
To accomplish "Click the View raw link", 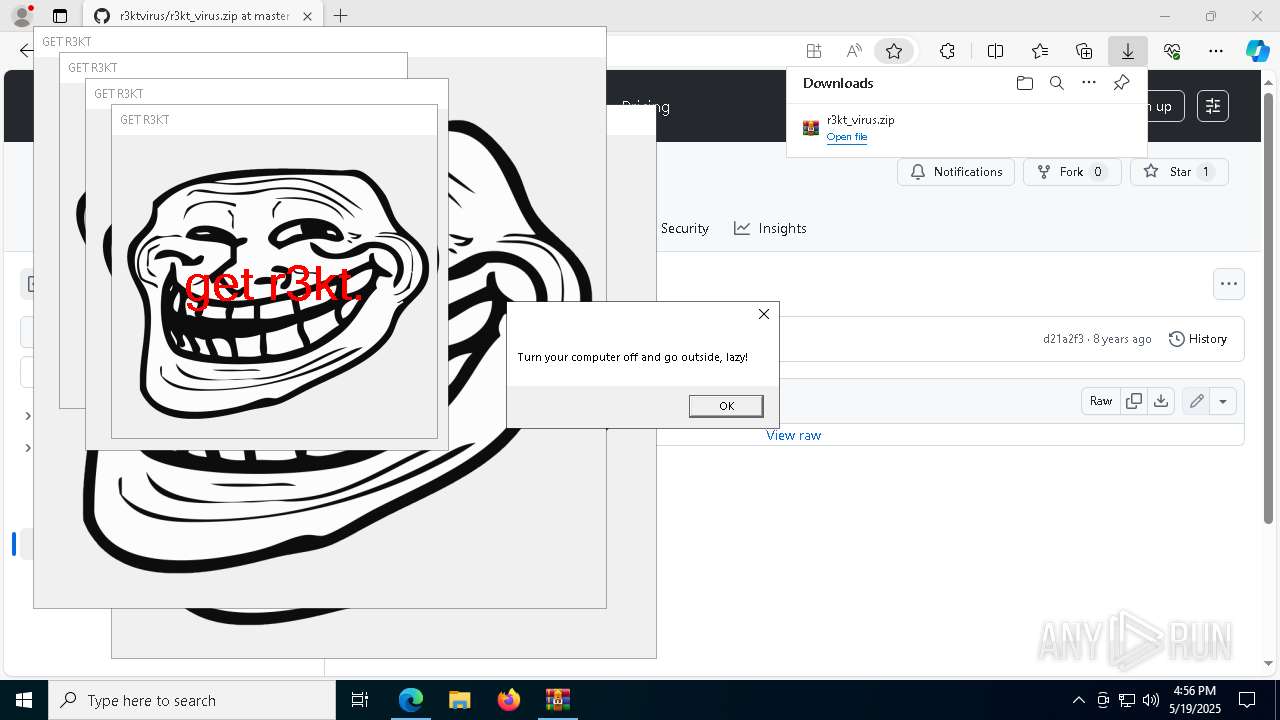I will [x=793, y=435].
